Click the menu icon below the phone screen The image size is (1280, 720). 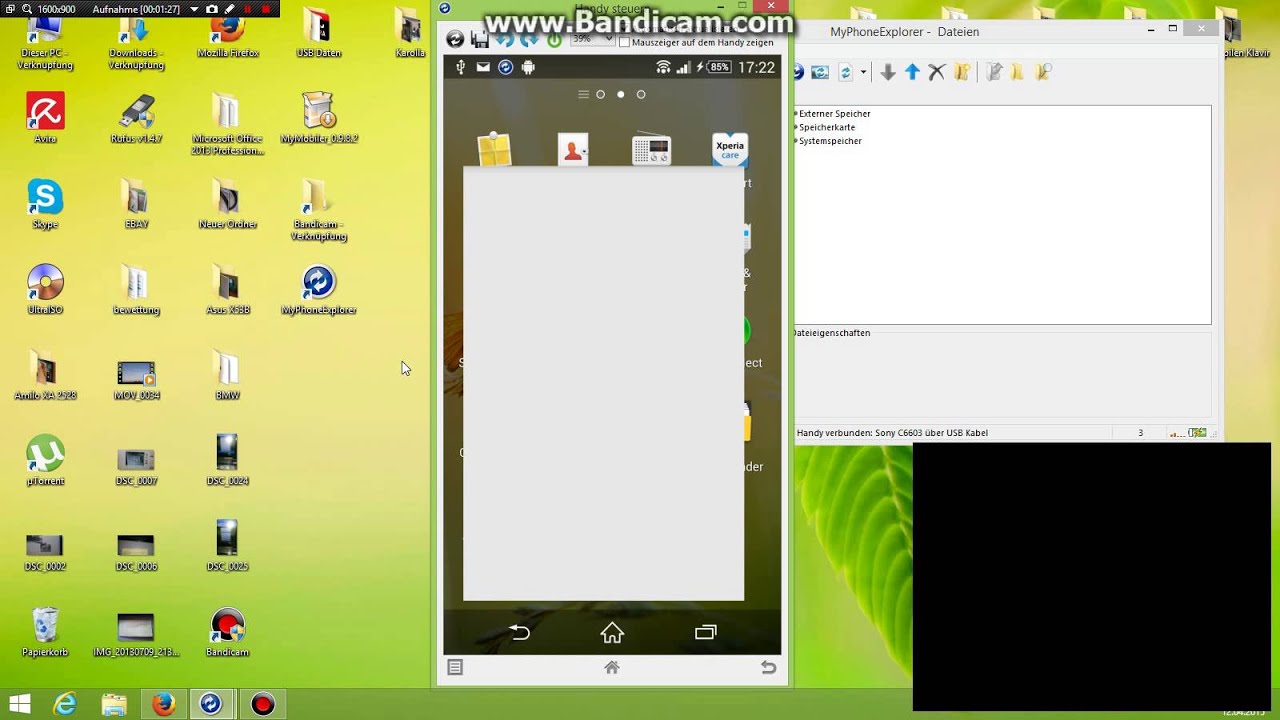click(455, 667)
